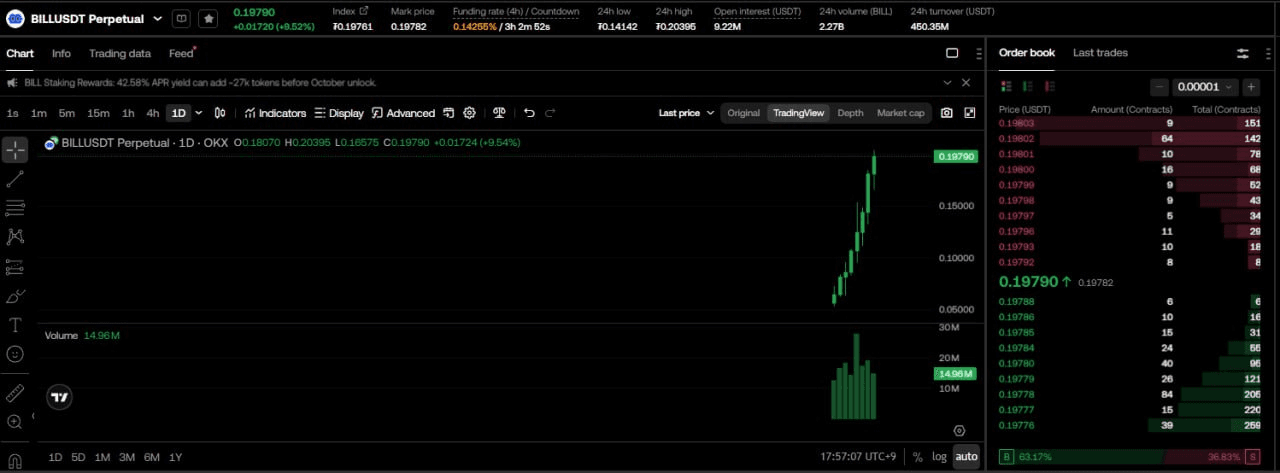Screen dimensions: 1280x473
Task: Open the Feed tab
Action: tap(181, 53)
